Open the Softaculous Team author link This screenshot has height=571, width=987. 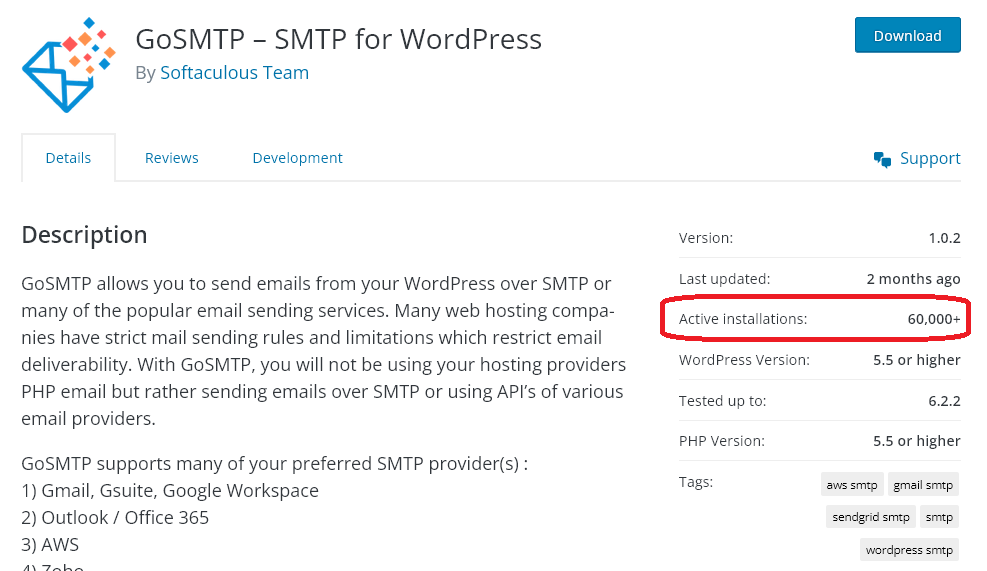coord(234,72)
